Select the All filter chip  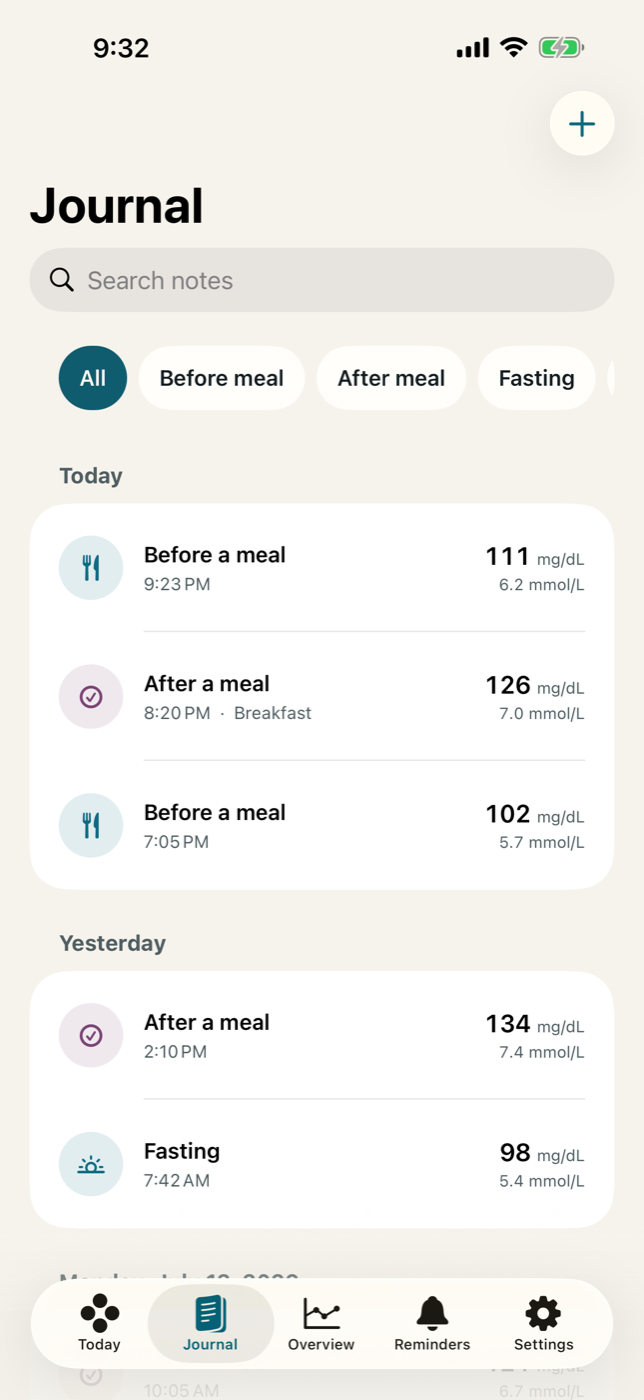click(93, 378)
